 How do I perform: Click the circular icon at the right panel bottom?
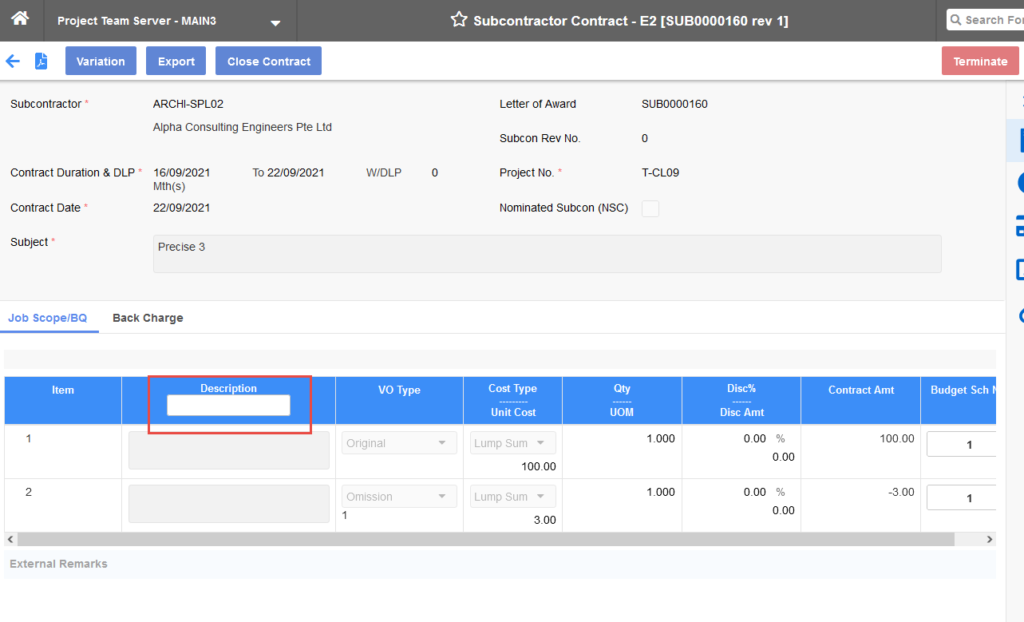[x=1018, y=316]
